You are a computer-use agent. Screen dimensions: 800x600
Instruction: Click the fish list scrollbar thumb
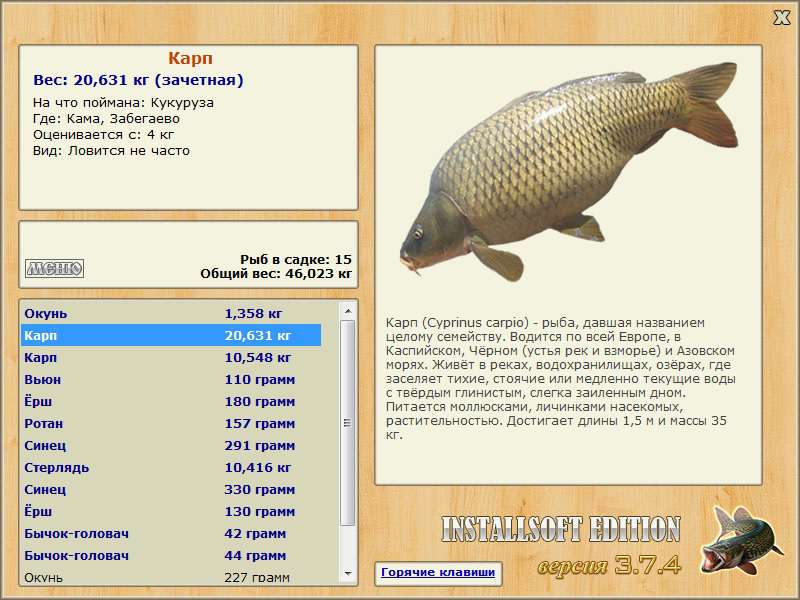pyautogui.click(x=348, y=420)
